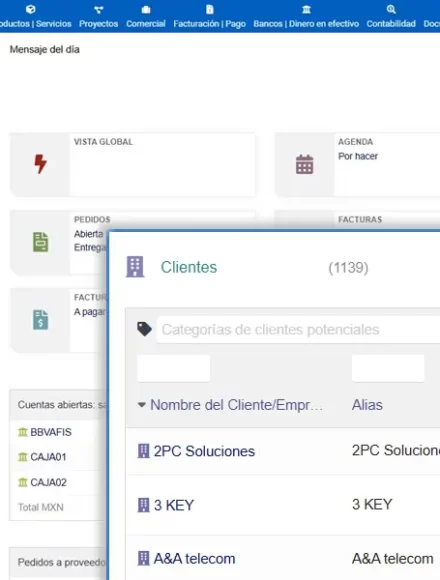Click the Abierta pedidos link

point(88,234)
